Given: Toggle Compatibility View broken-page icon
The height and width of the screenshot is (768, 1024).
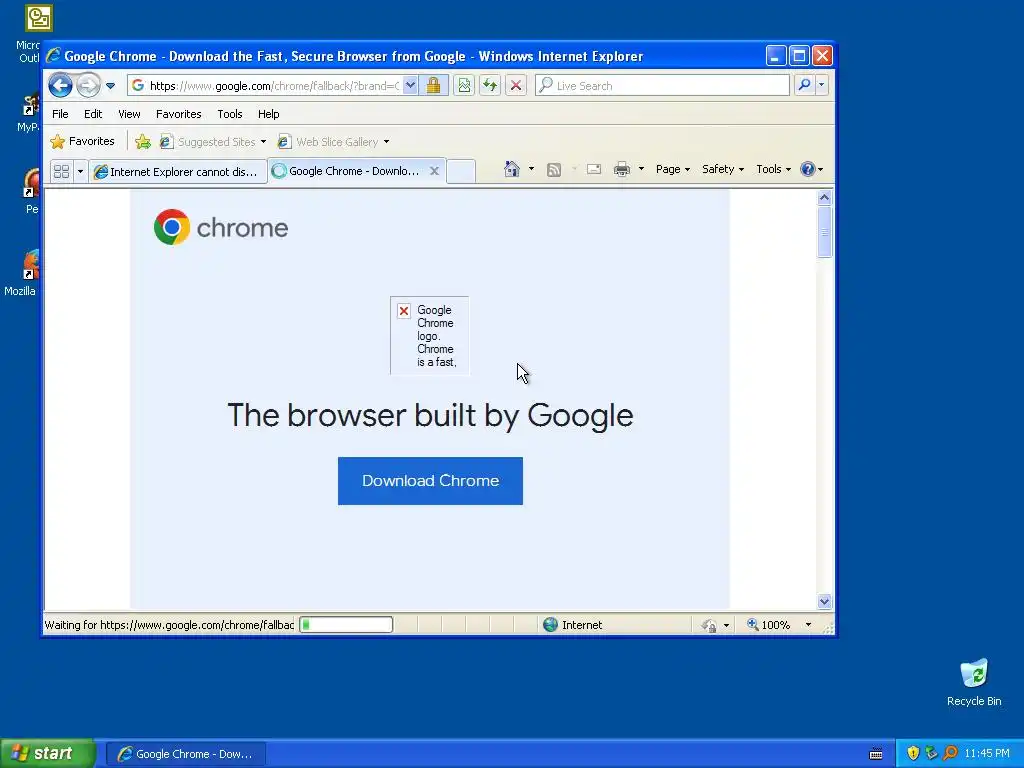Looking at the screenshot, I should pos(464,86).
